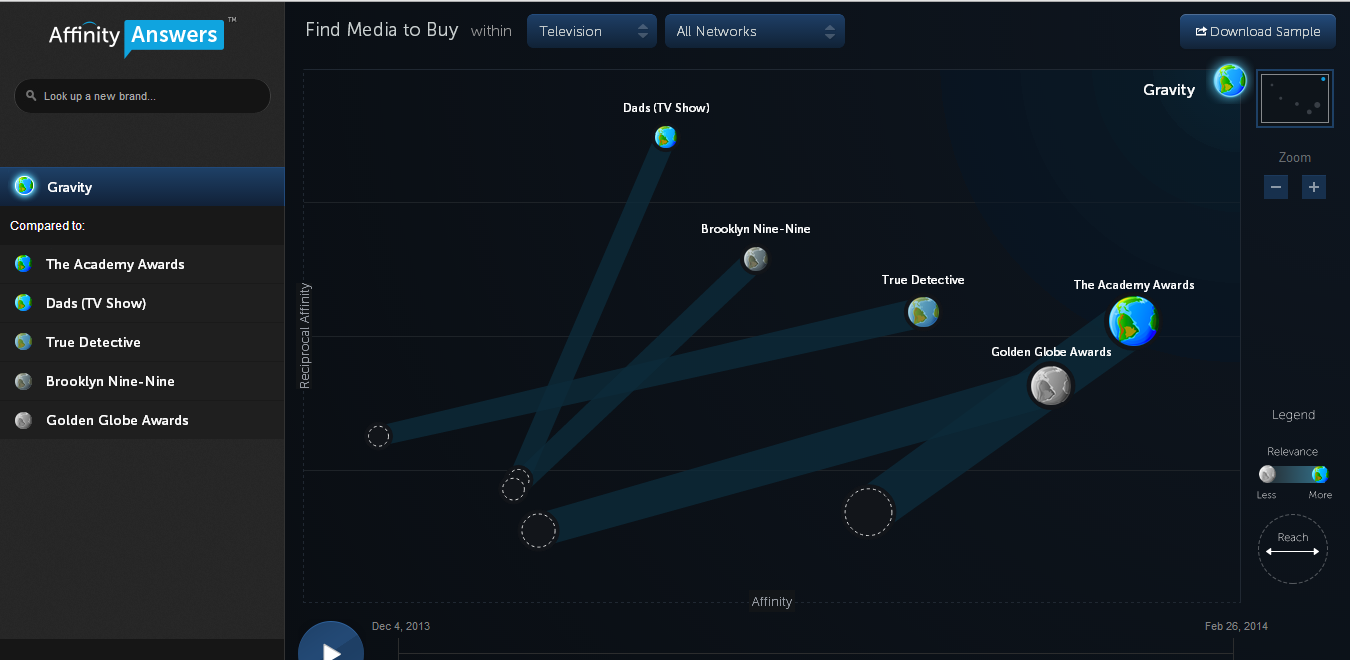Click dashed origin circle of Academy Awards trail
The width and height of the screenshot is (1350, 660).
coord(868,512)
